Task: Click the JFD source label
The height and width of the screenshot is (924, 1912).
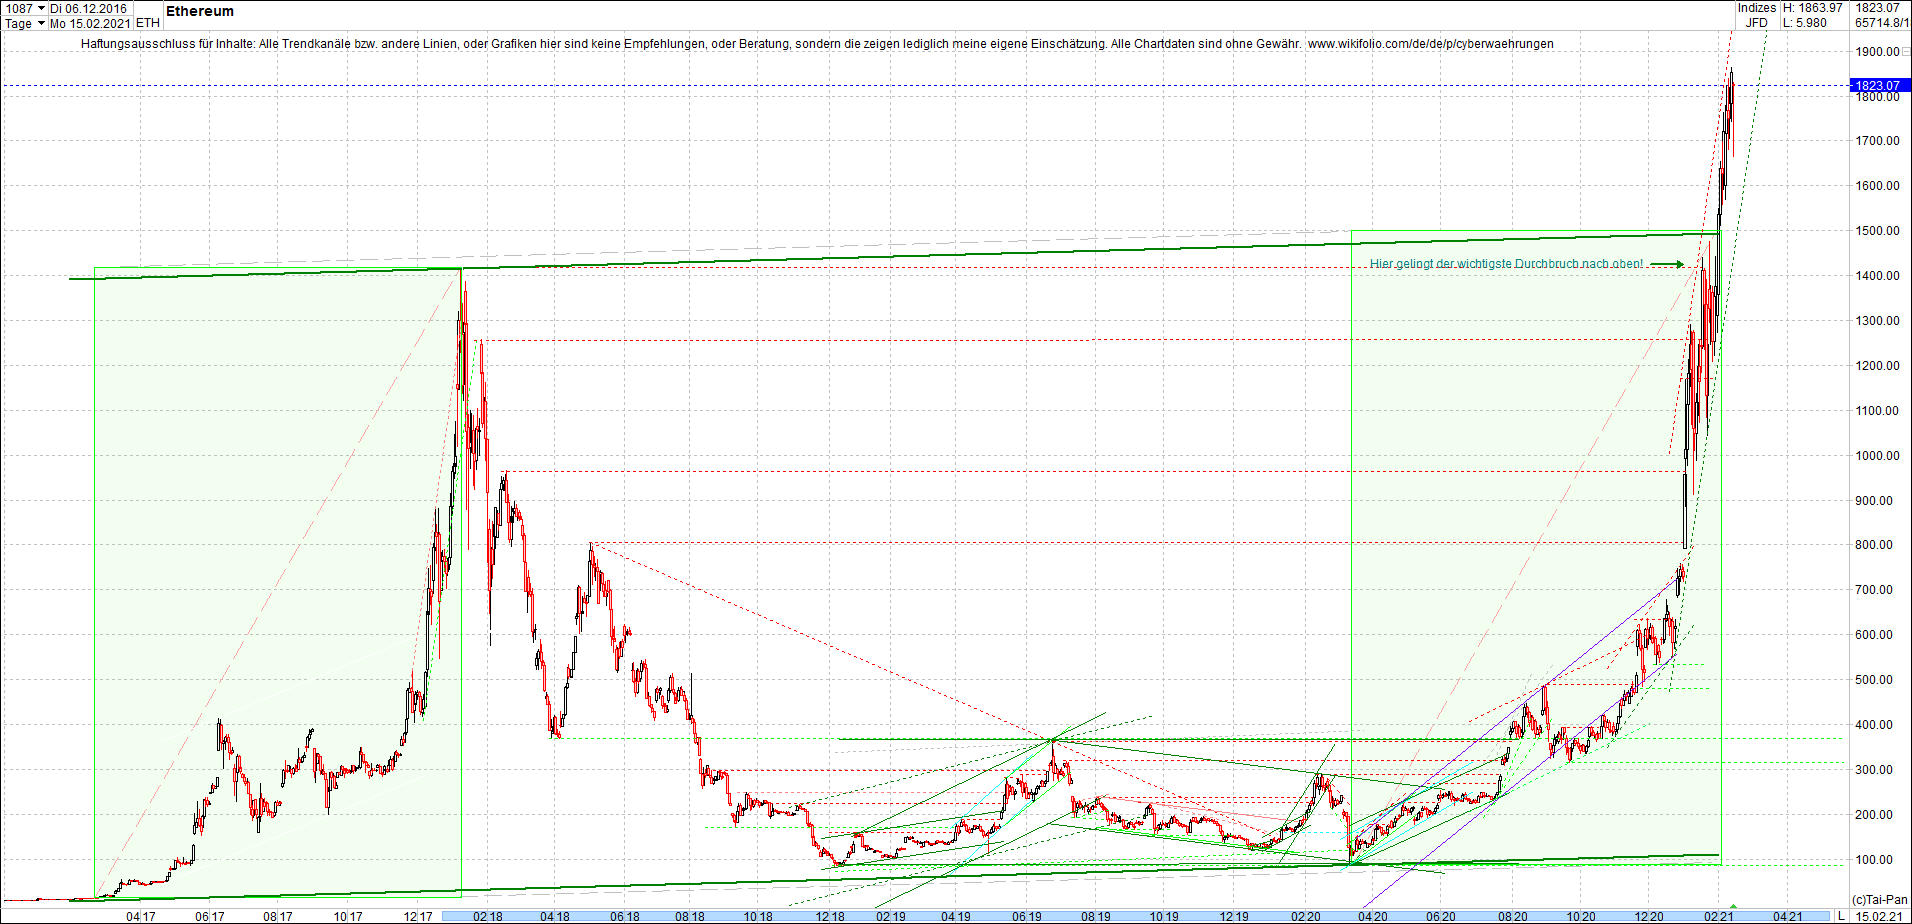Action: pos(1757,23)
